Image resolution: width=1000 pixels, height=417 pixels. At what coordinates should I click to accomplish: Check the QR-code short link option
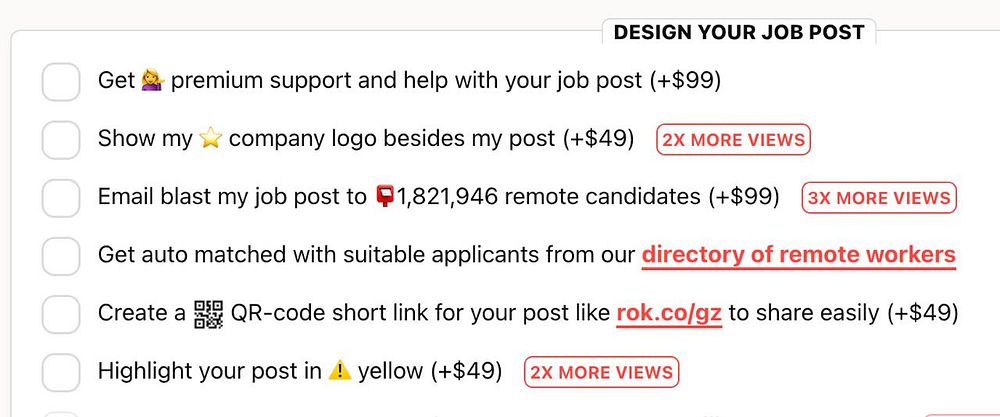61,314
